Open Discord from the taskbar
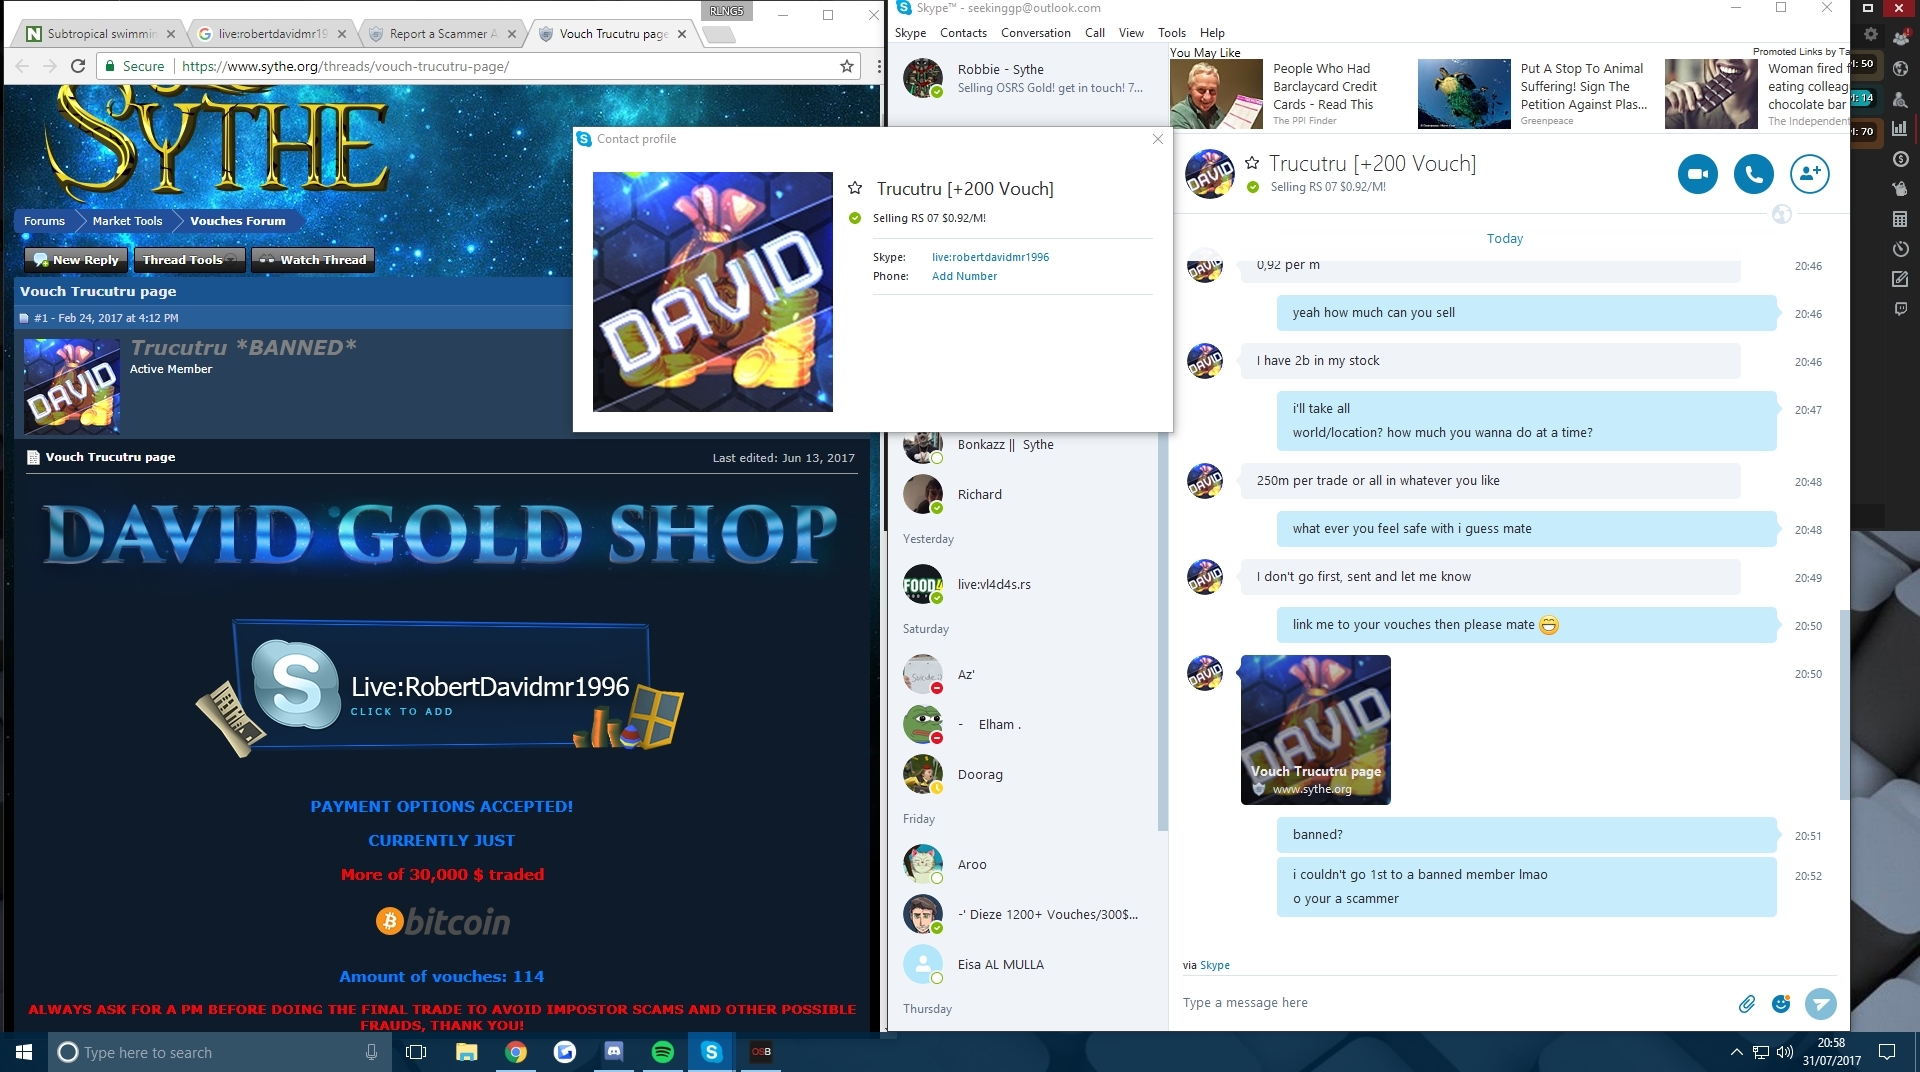 [613, 1052]
